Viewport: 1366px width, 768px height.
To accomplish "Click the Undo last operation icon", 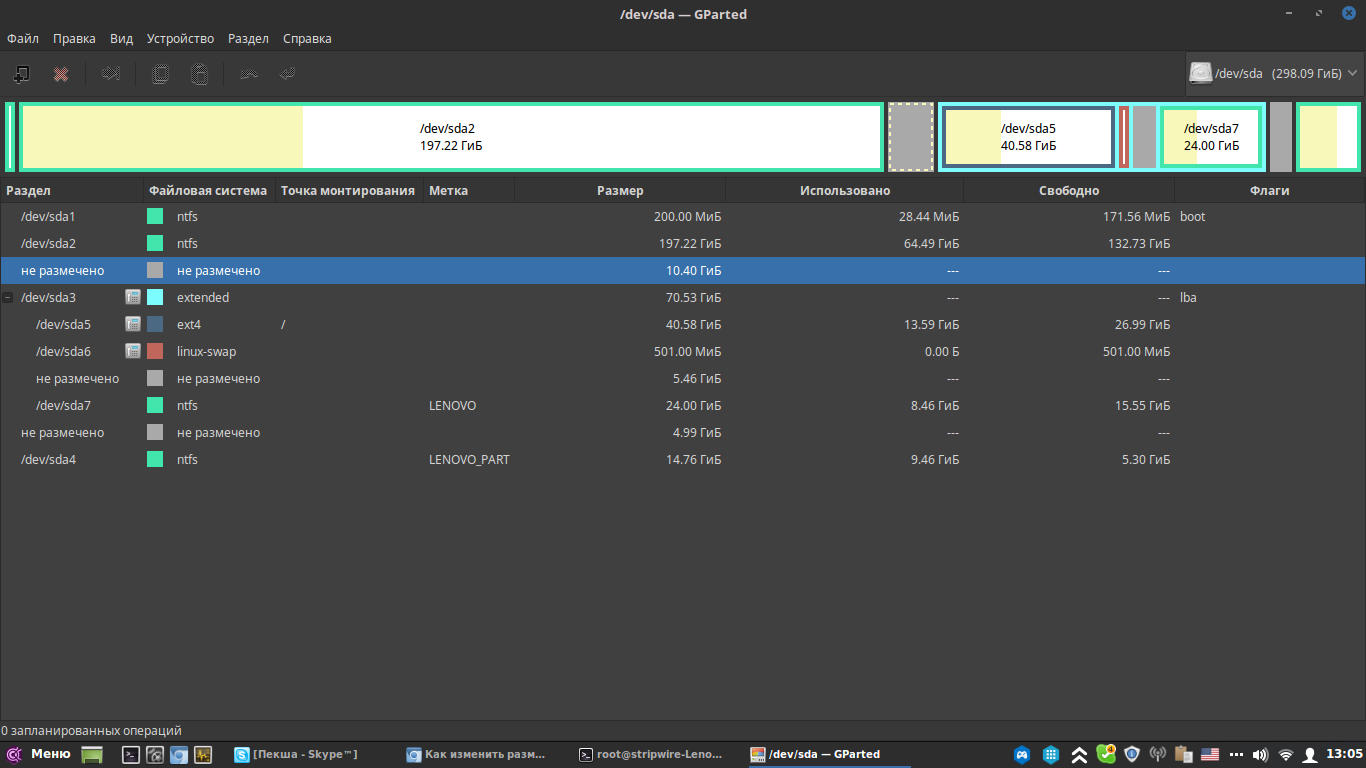I will click(x=249, y=74).
